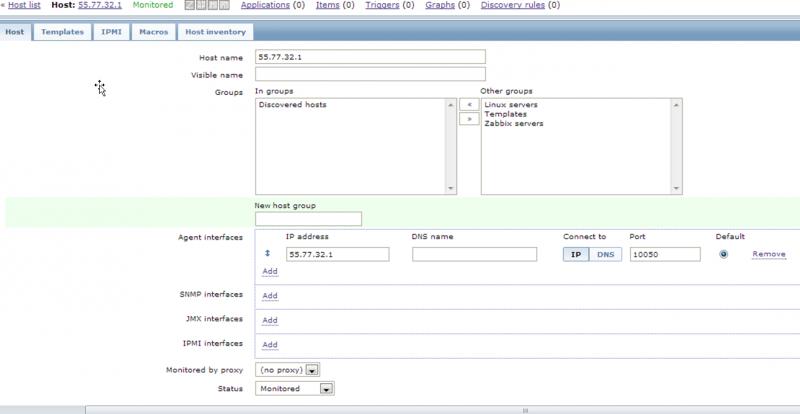Add an IPMI interface

coord(270,345)
